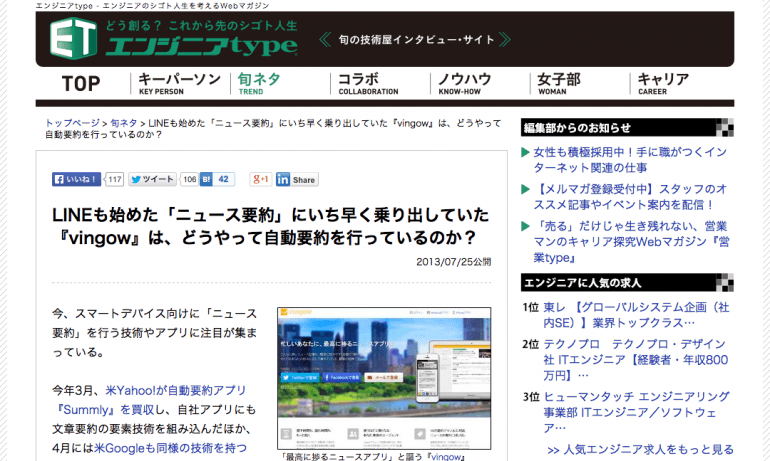Image resolution: width=770 pixels, height=461 pixels.
Task: Open the 1位 東レ job listing
Action: click(636, 315)
